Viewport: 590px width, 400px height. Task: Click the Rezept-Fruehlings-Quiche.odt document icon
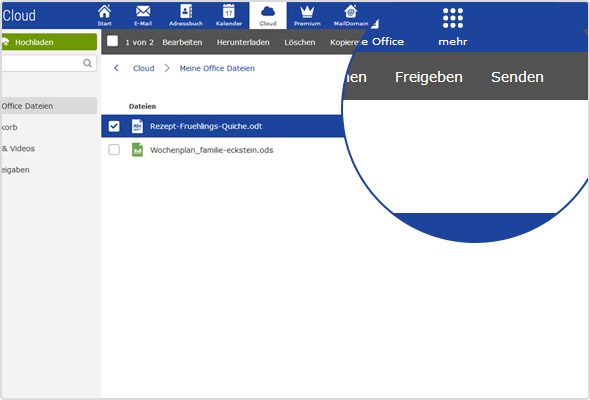pyautogui.click(x=137, y=126)
